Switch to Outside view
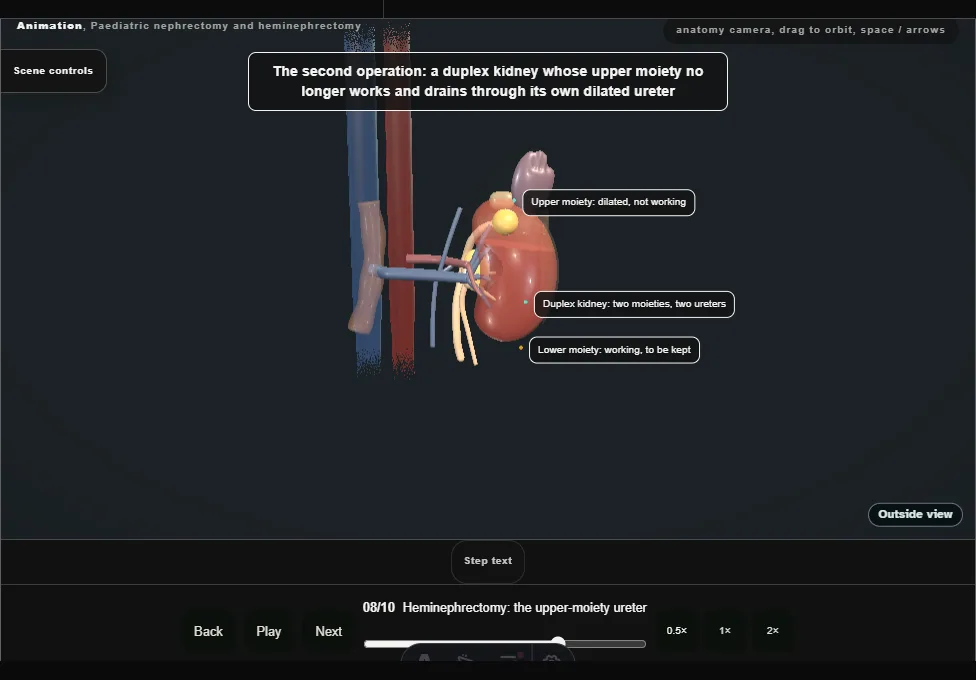 [x=915, y=514]
